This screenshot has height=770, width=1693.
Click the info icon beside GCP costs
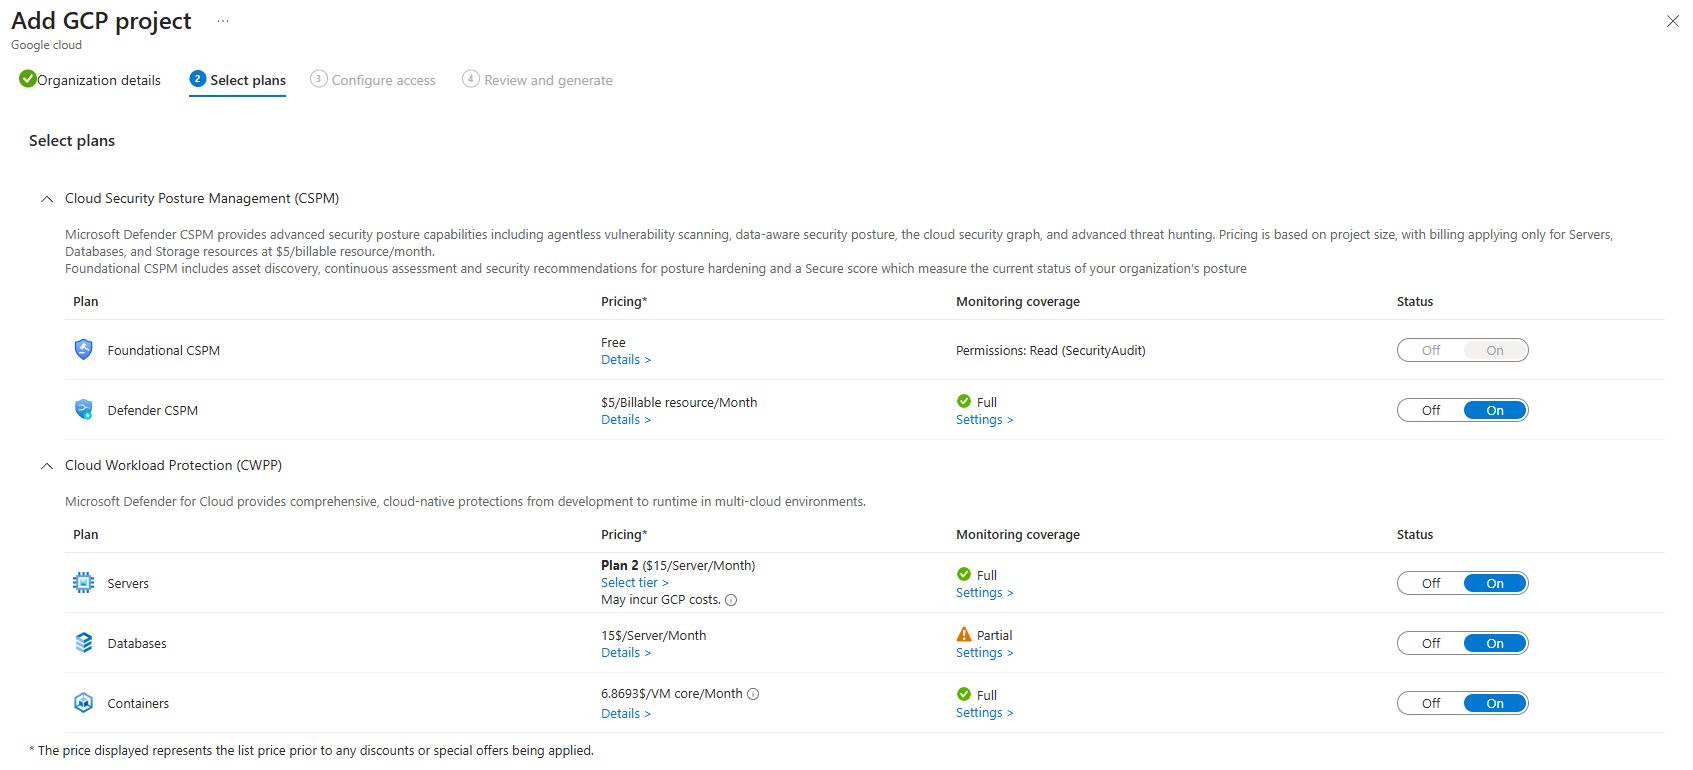click(x=731, y=600)
